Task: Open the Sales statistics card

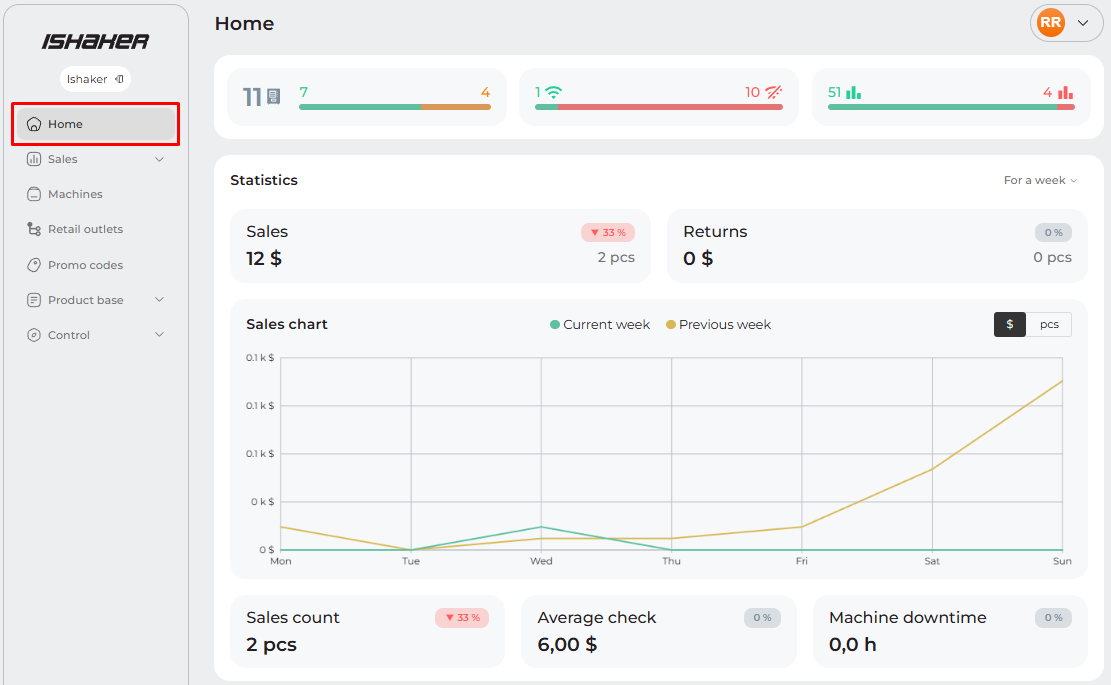Action: [440, 246]
